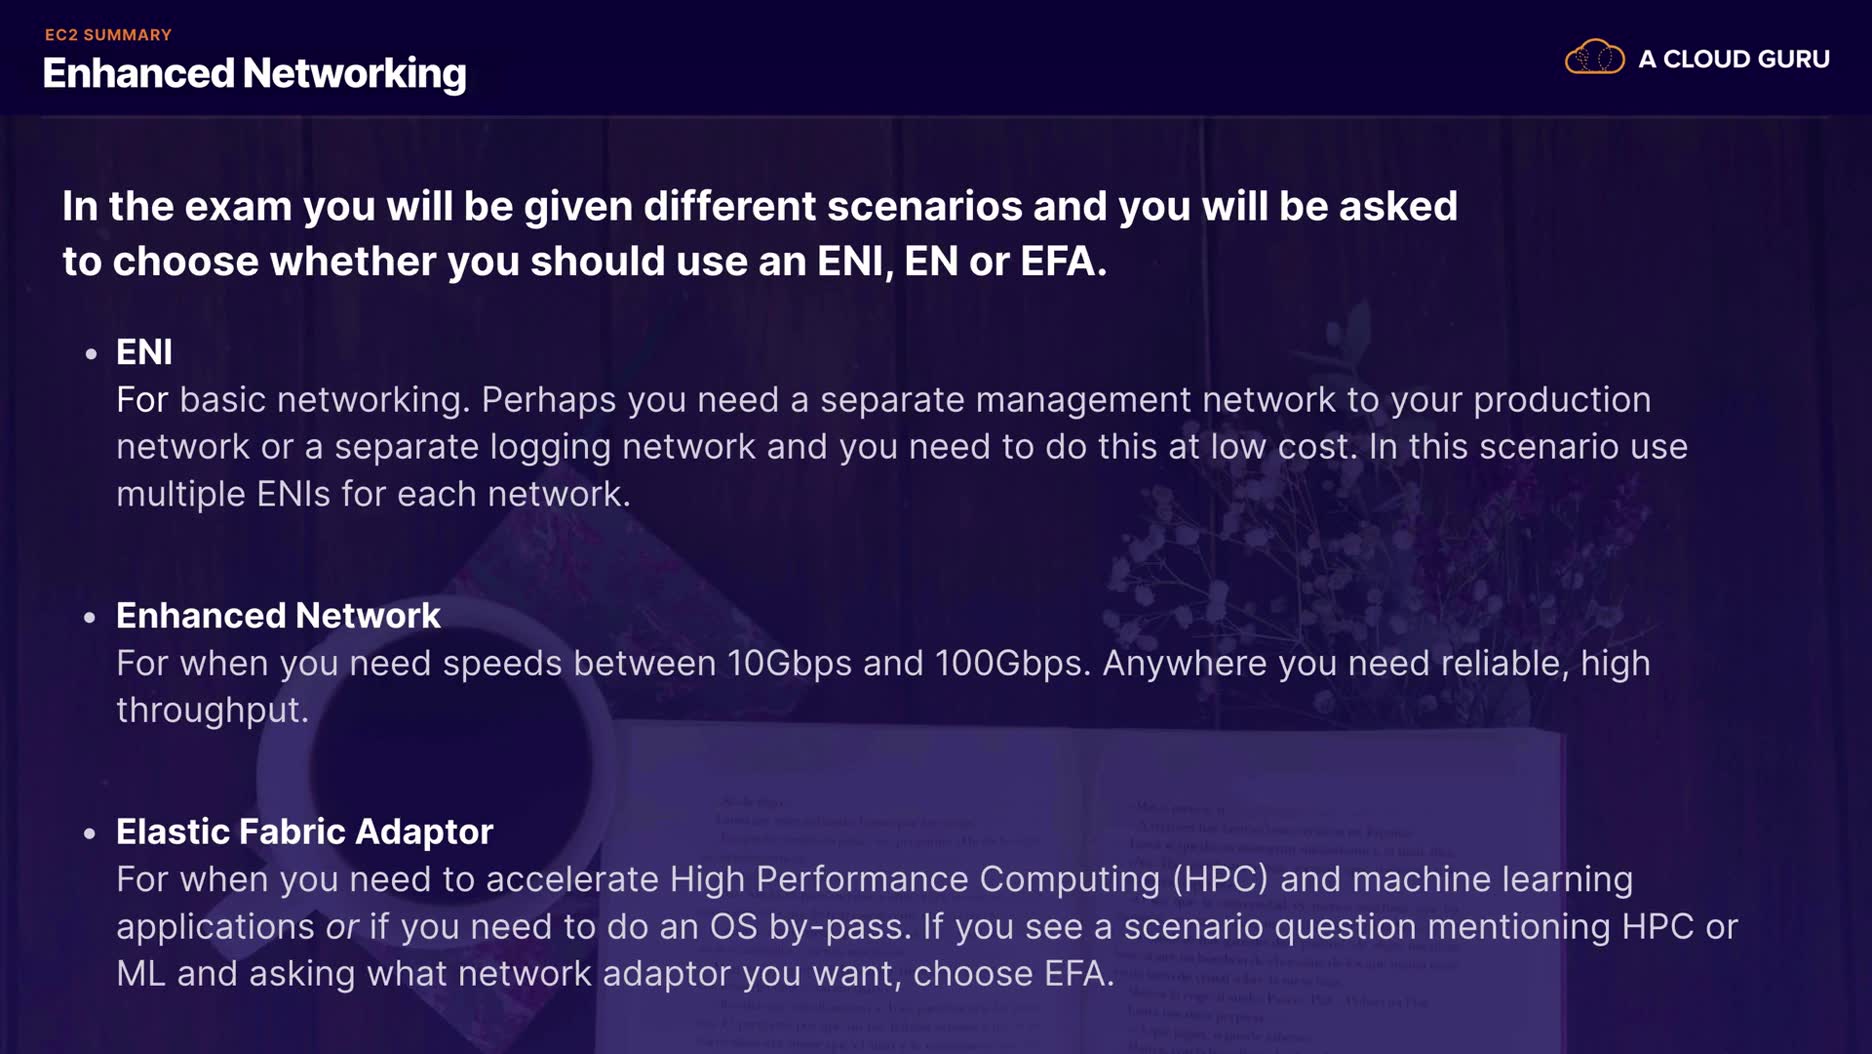Click the "Elastic Fabric Adaptor" bold heading
Screen dimensions: 1872x1054
click(304, 832)
